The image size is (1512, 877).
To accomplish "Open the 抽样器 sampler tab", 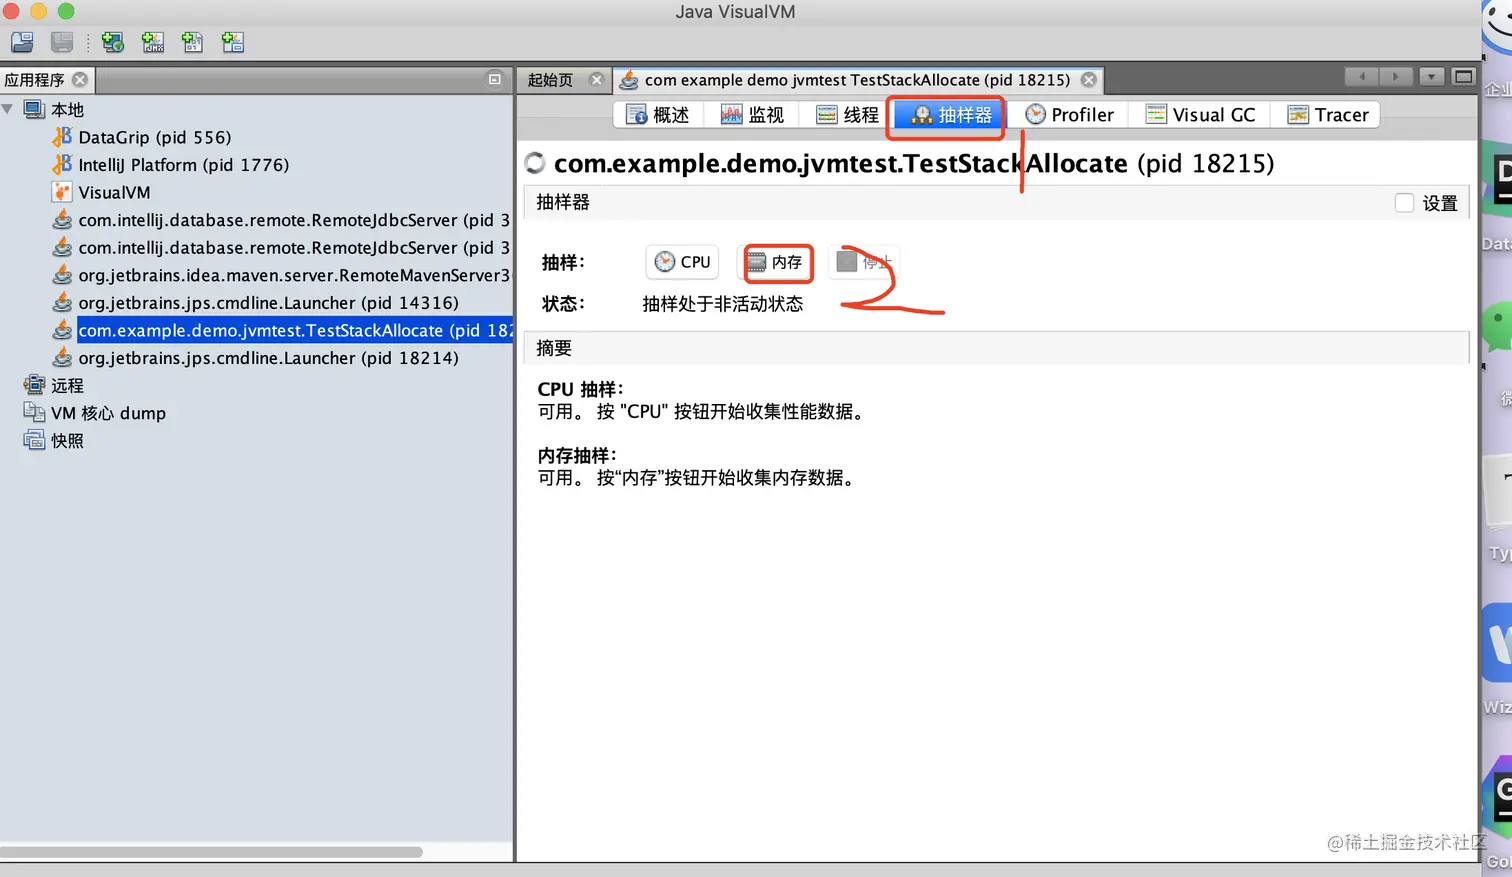I will (950, 115).
